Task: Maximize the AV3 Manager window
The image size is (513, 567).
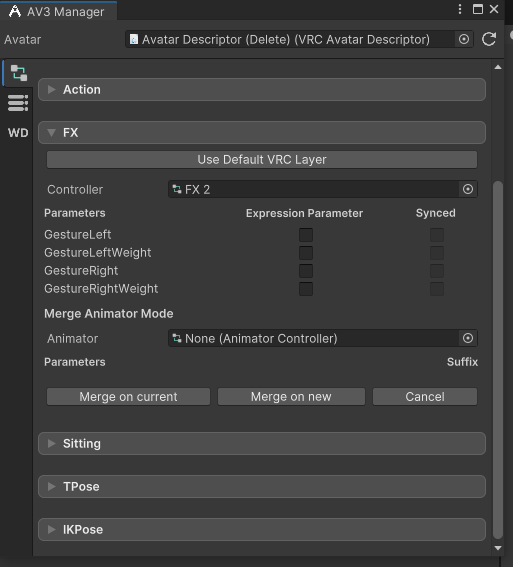Action: [478, 9]
